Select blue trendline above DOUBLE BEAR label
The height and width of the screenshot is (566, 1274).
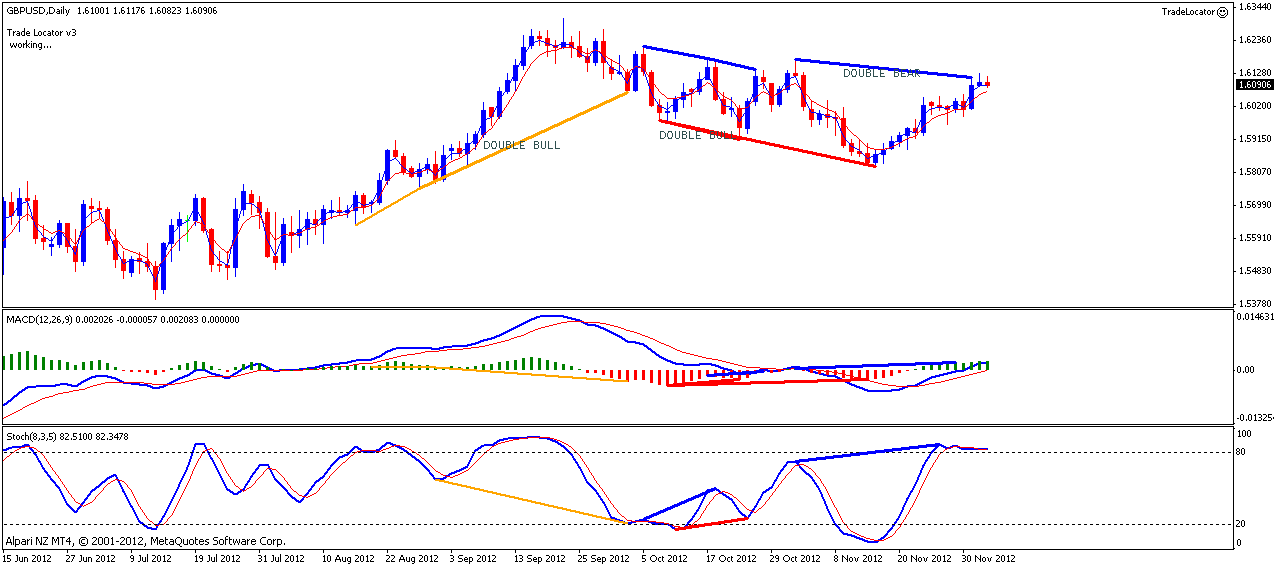point(884,68)
